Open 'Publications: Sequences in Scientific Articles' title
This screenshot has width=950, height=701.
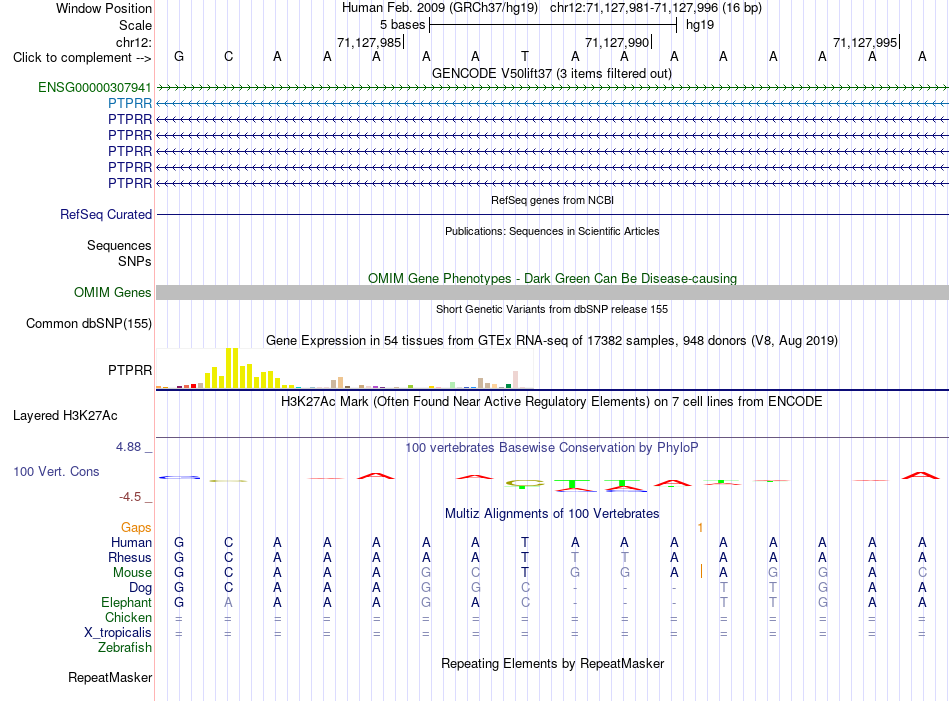click(552, 231)
